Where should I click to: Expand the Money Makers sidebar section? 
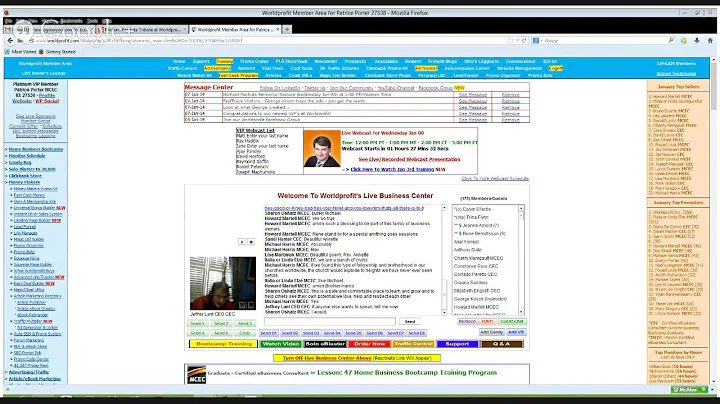(x=24, y=182)
